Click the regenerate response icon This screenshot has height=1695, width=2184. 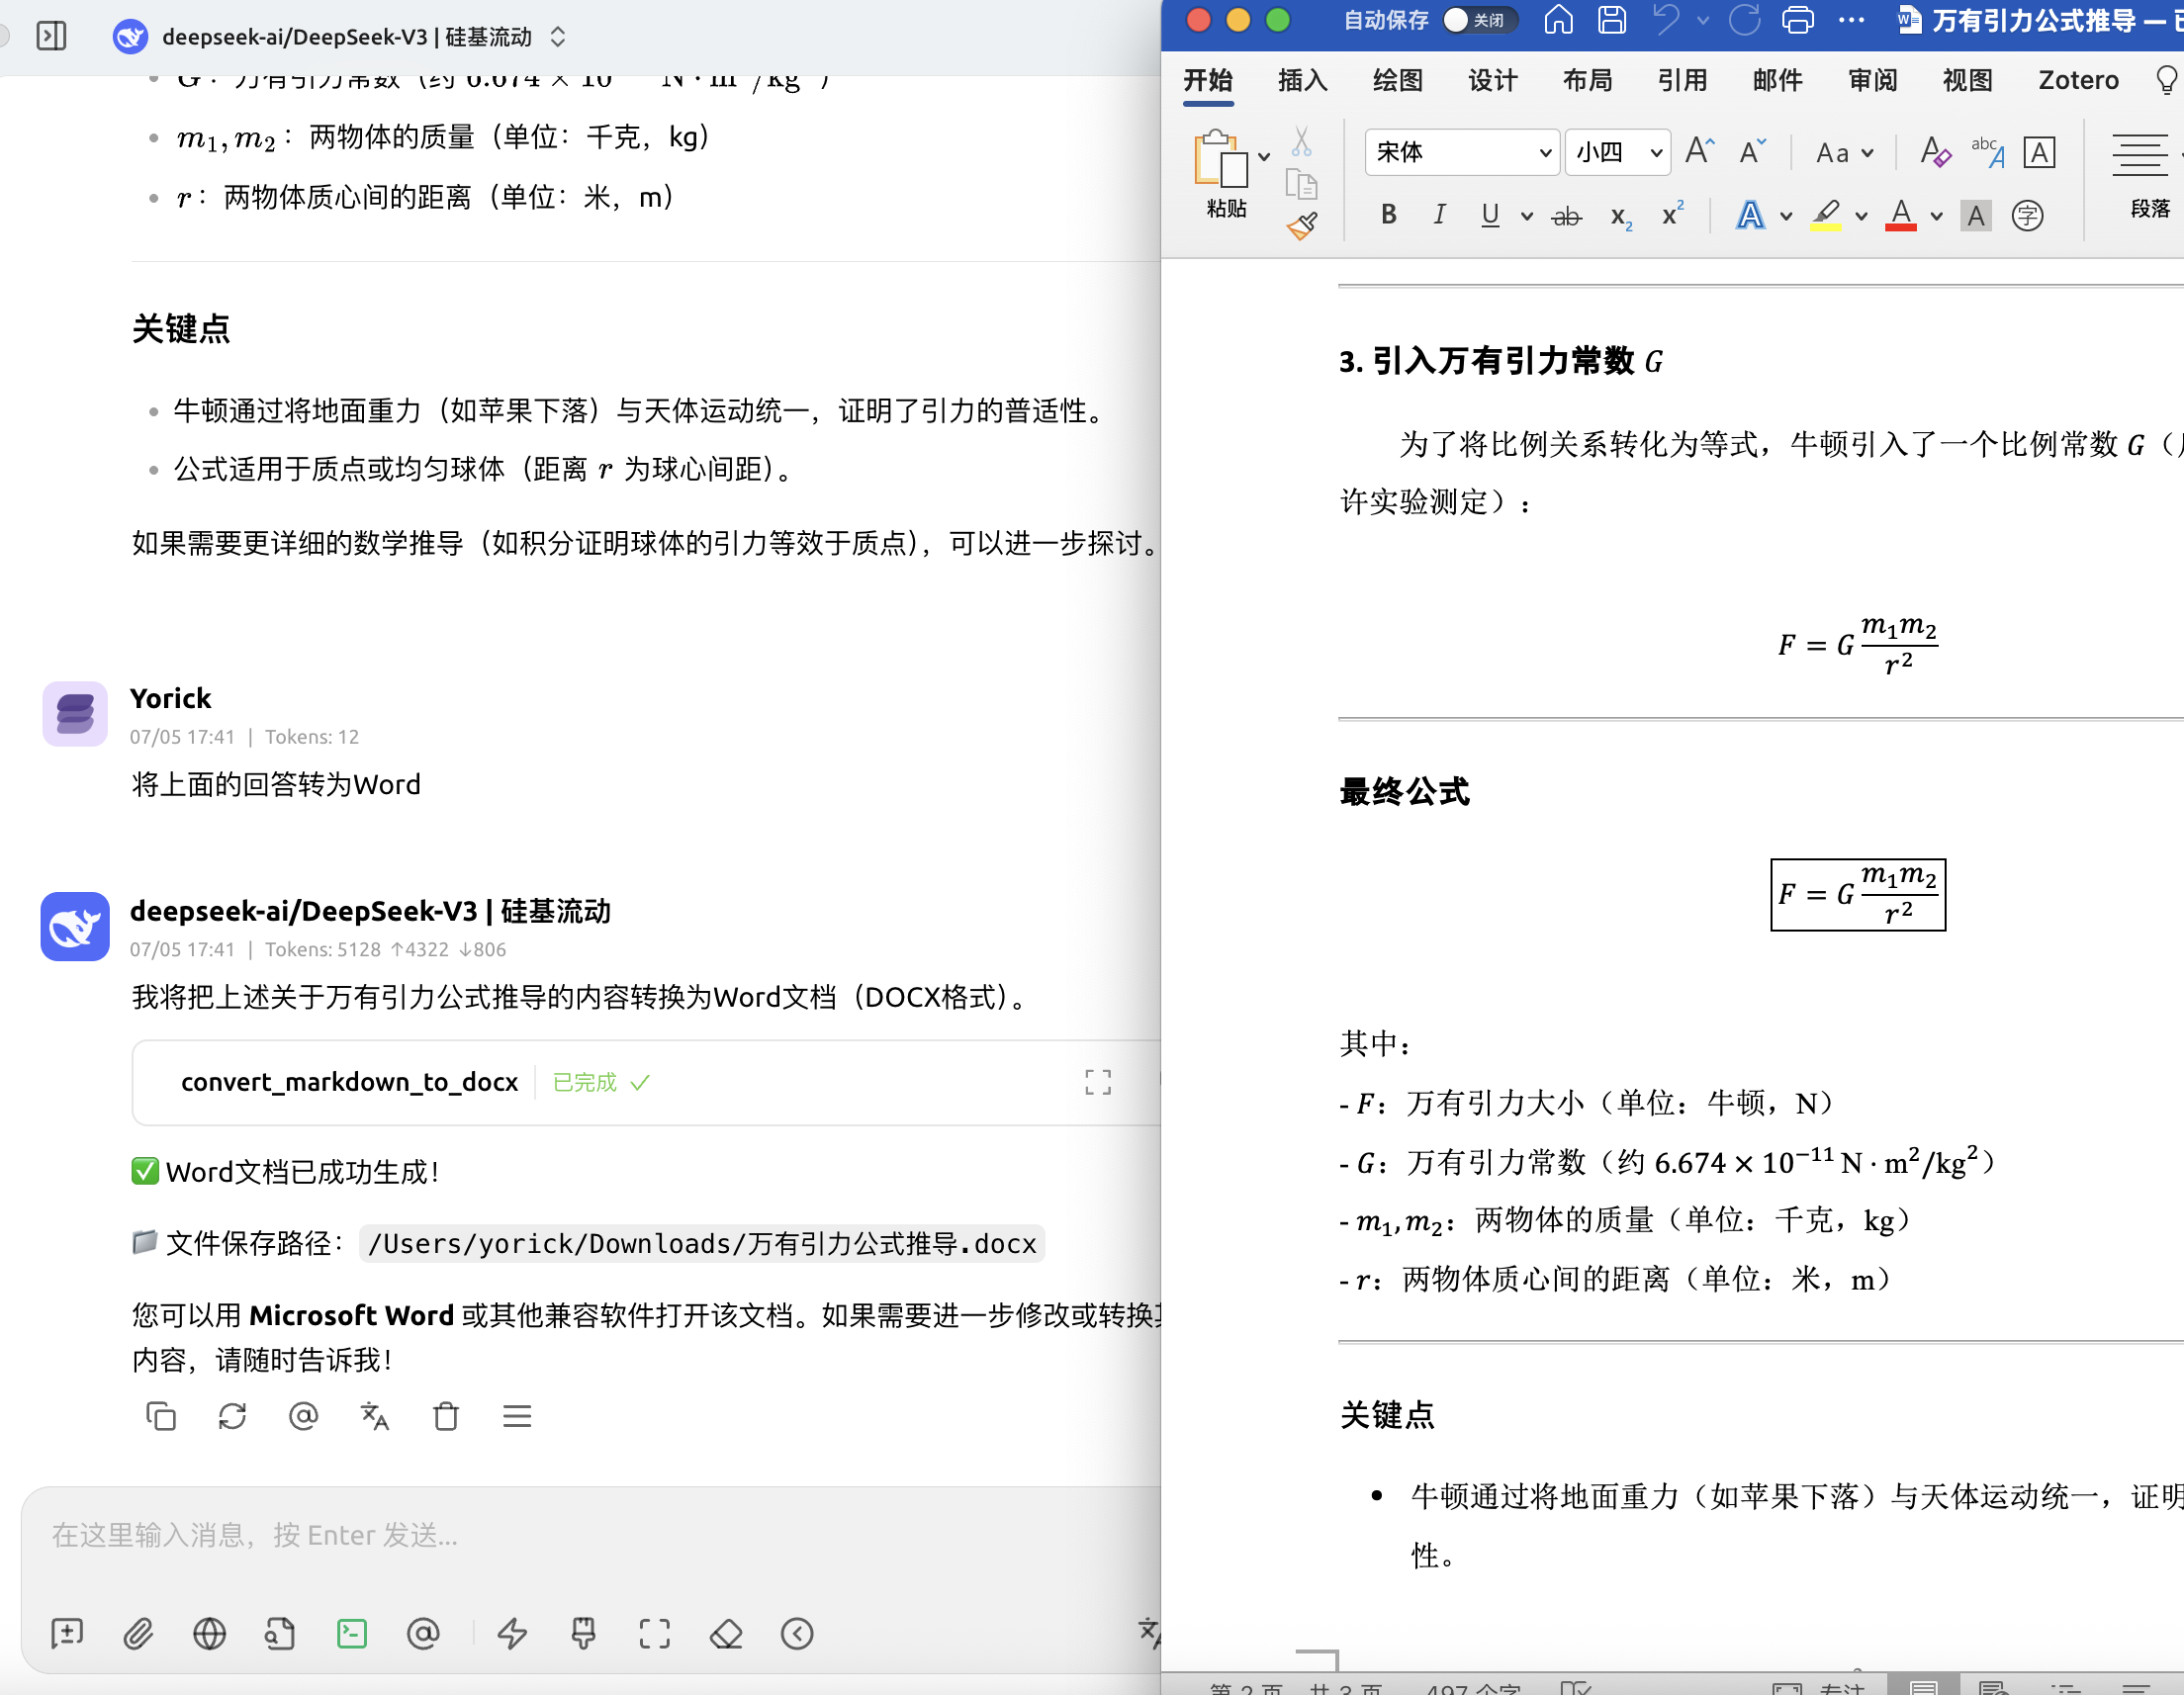[232, 1416]
